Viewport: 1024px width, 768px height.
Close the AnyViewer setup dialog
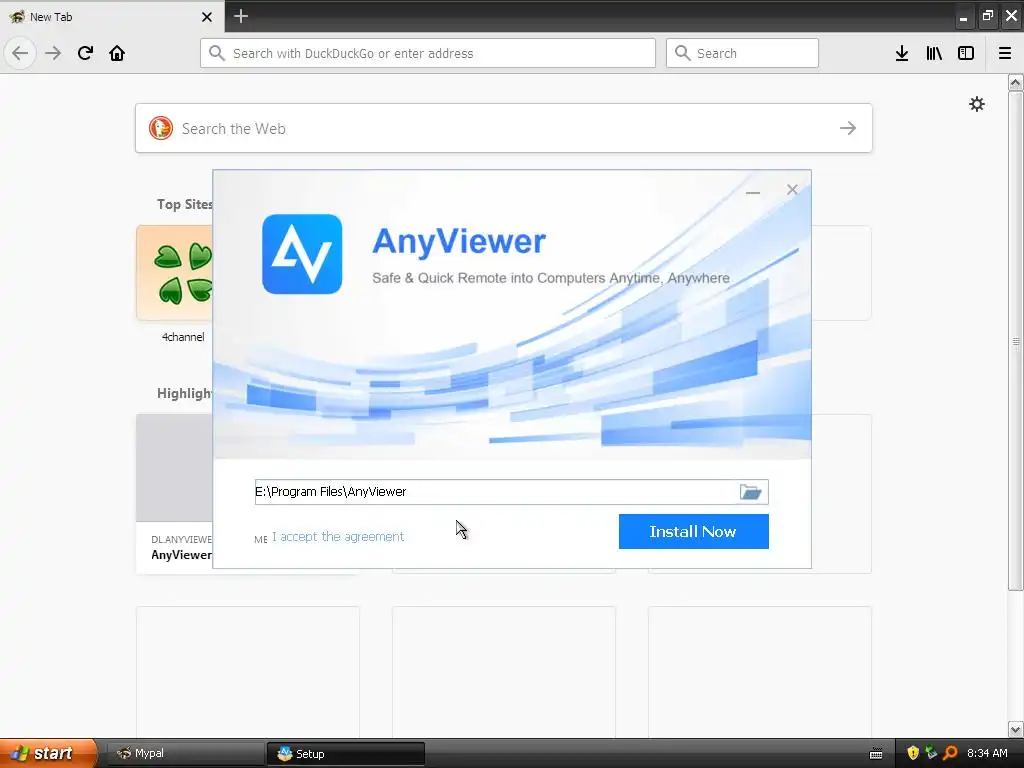click(x=792, y=189)
